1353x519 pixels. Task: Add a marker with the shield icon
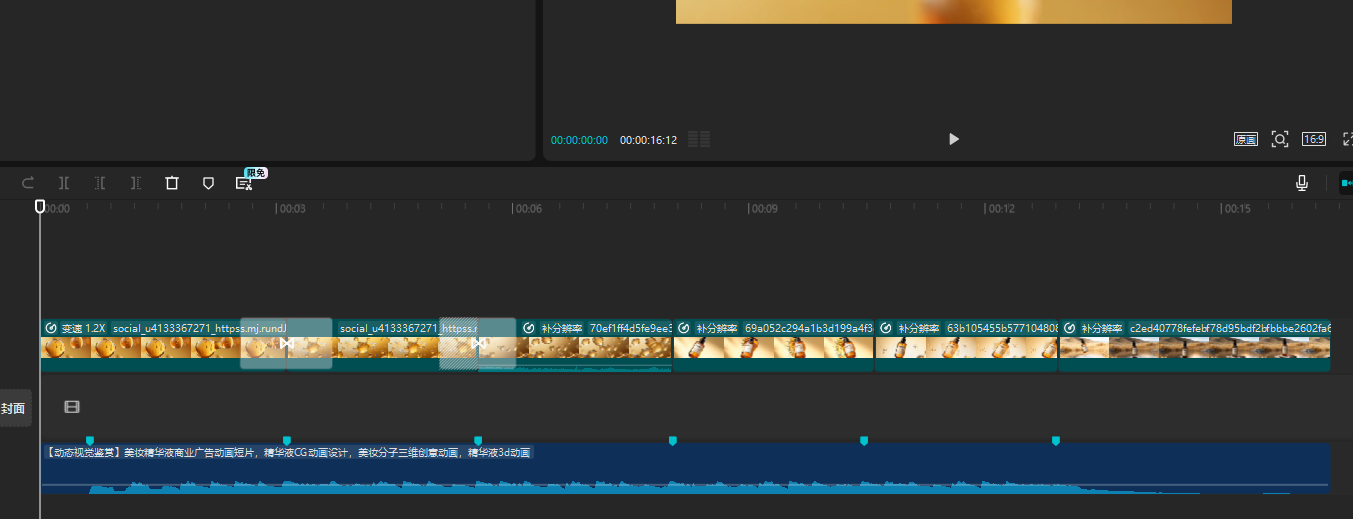click(x=208, y=183)
